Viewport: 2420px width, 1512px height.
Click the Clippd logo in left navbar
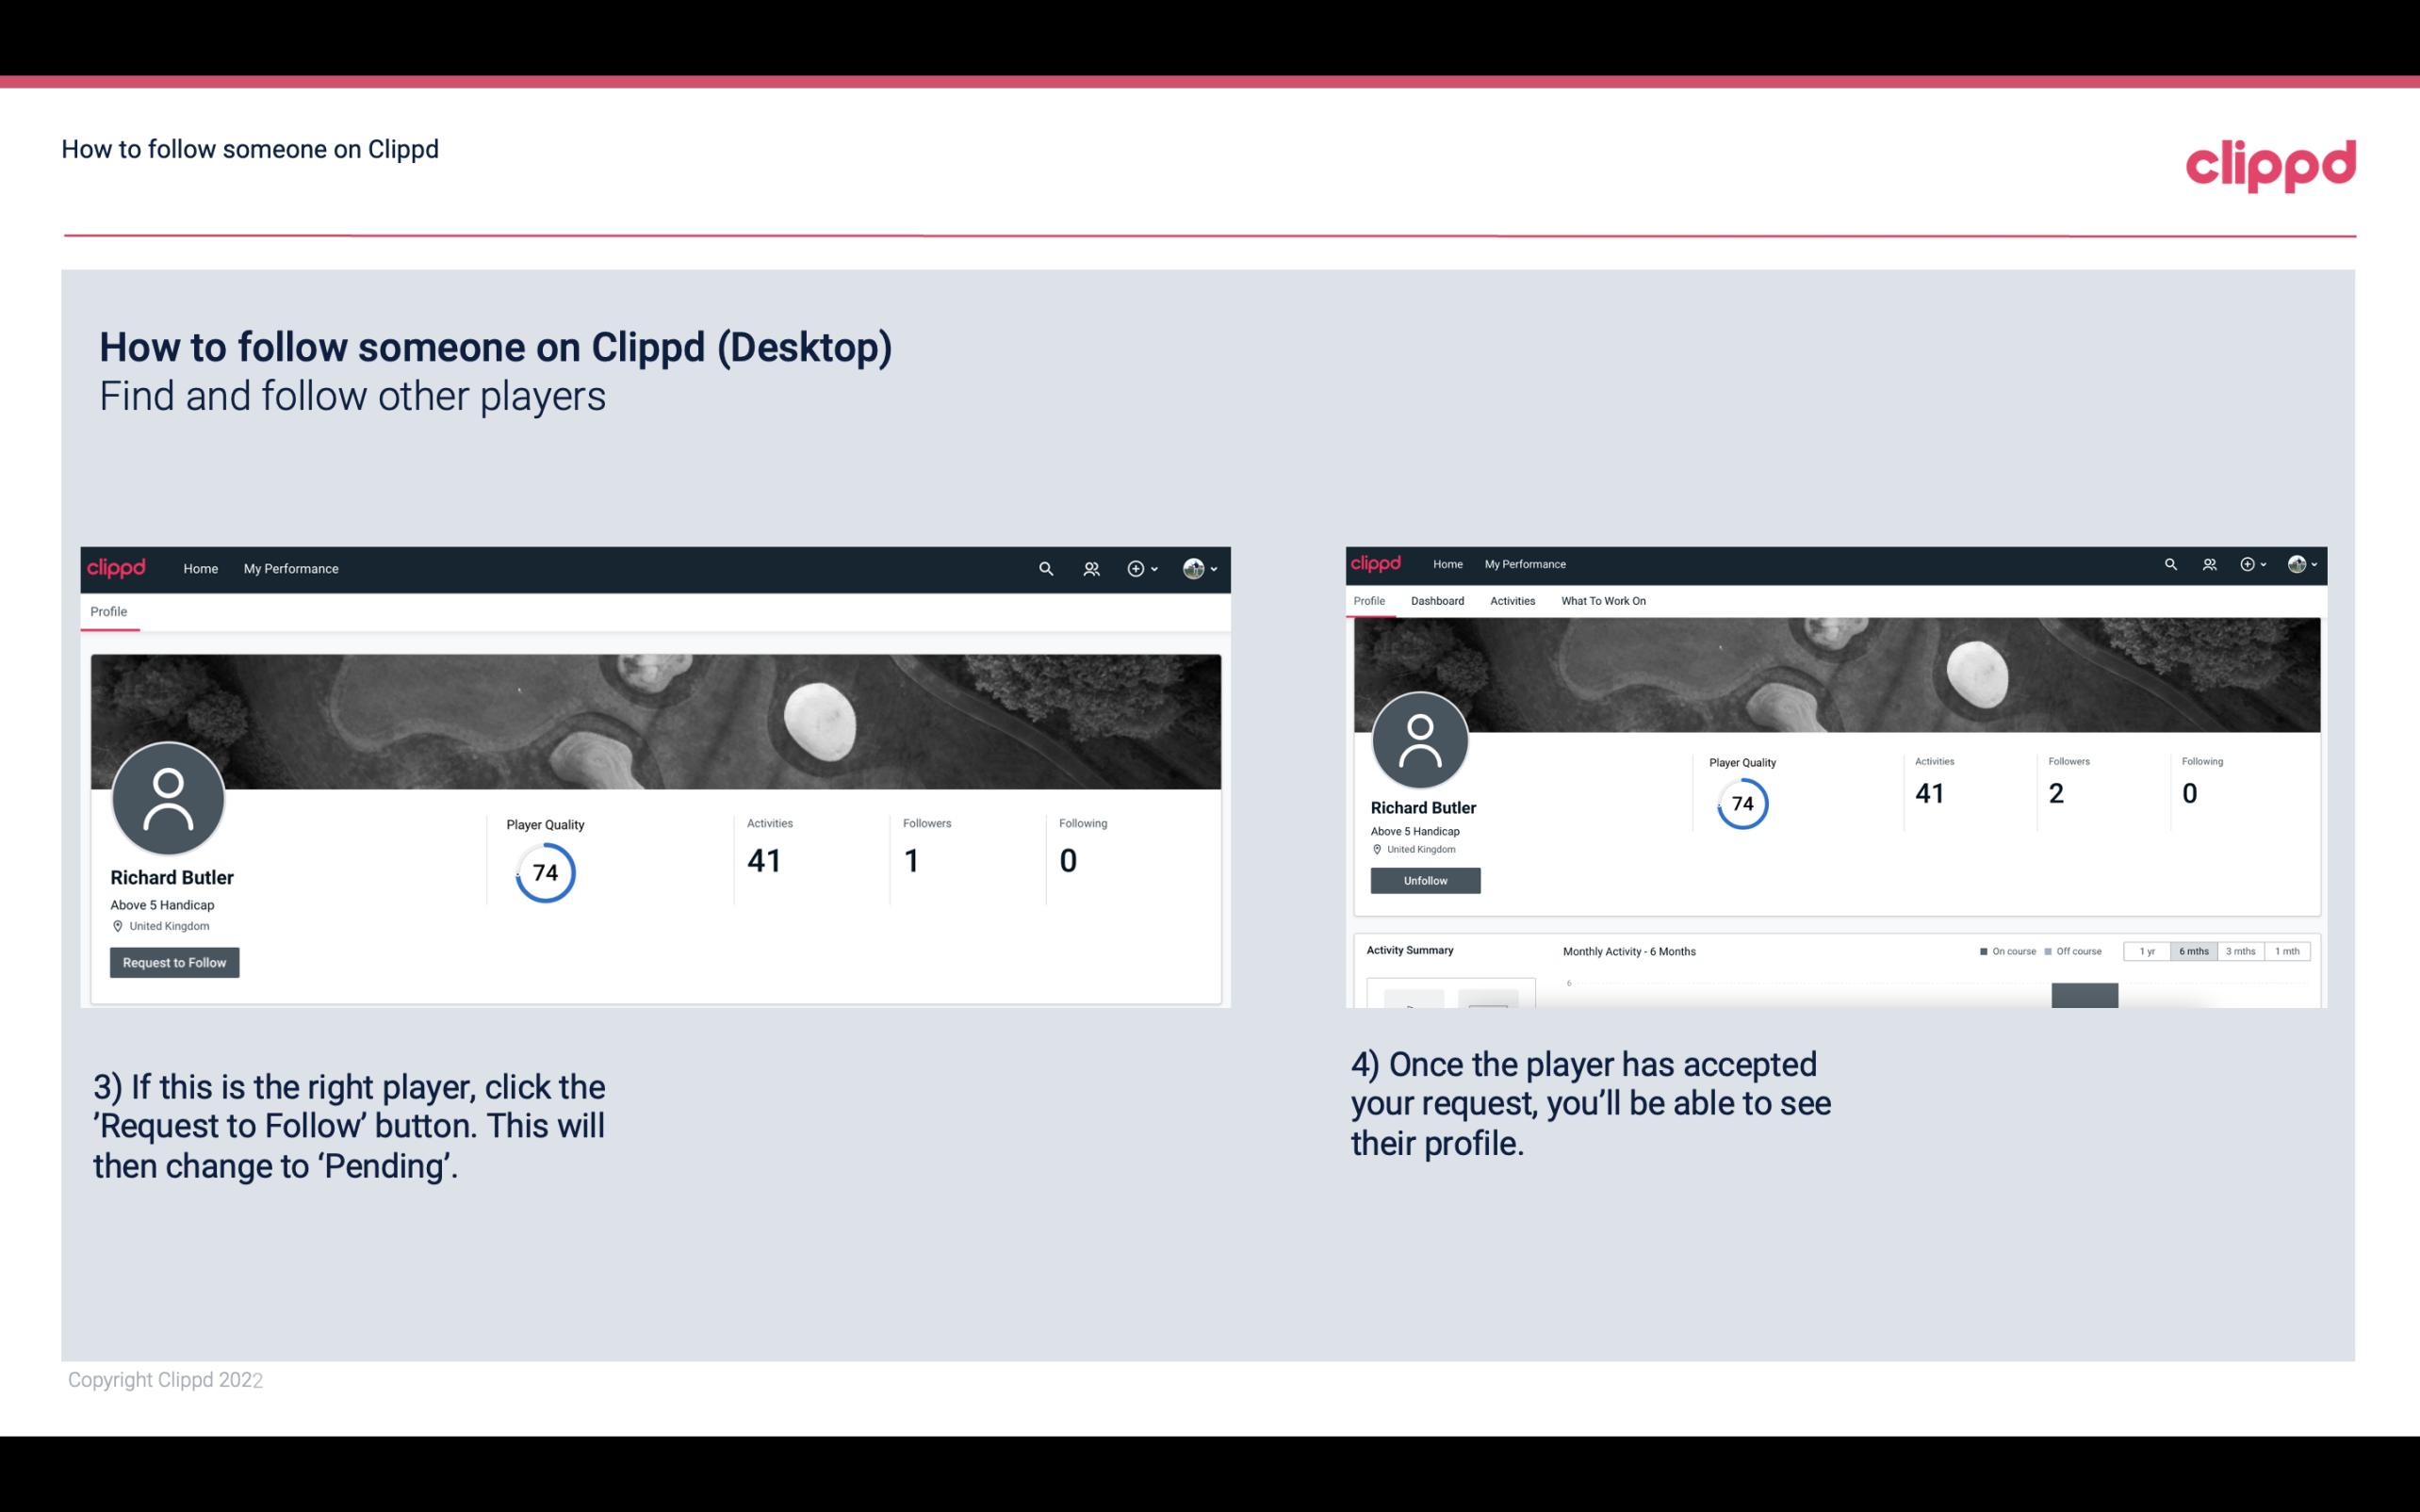click(x=117, y=566)
